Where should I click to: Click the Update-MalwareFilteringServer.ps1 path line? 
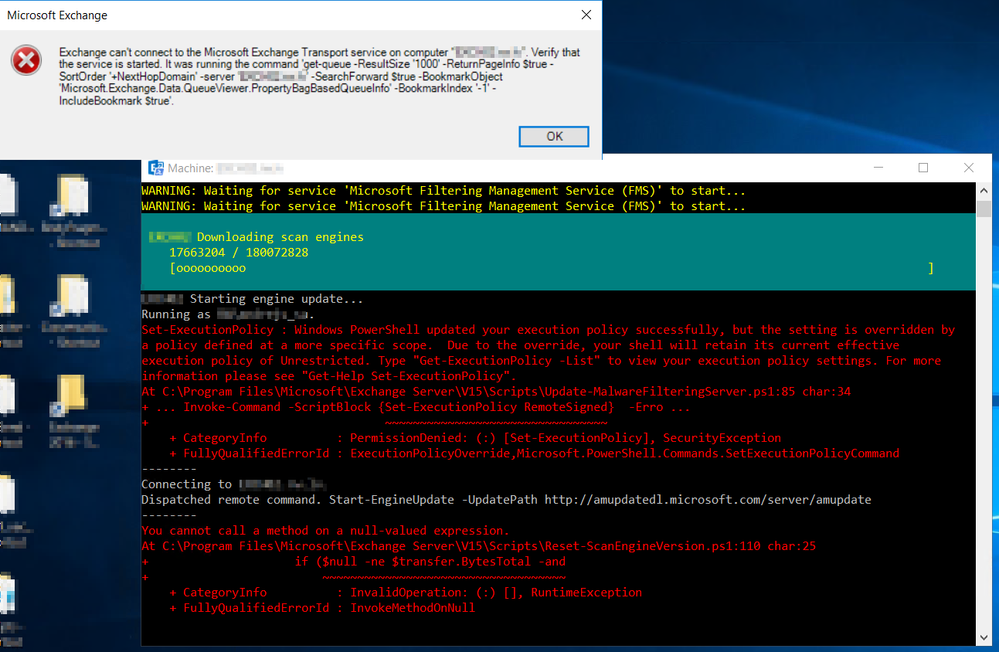(x=496, y=391)
